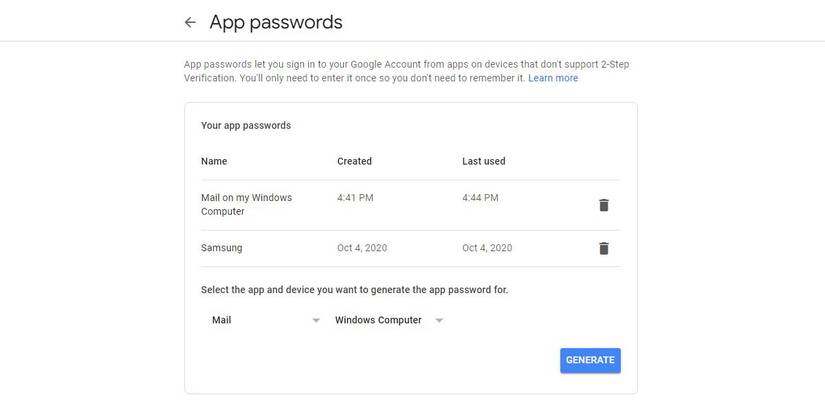Click the App passwords page title
This screenshot has width=825, height=413.
coord(276,22)
